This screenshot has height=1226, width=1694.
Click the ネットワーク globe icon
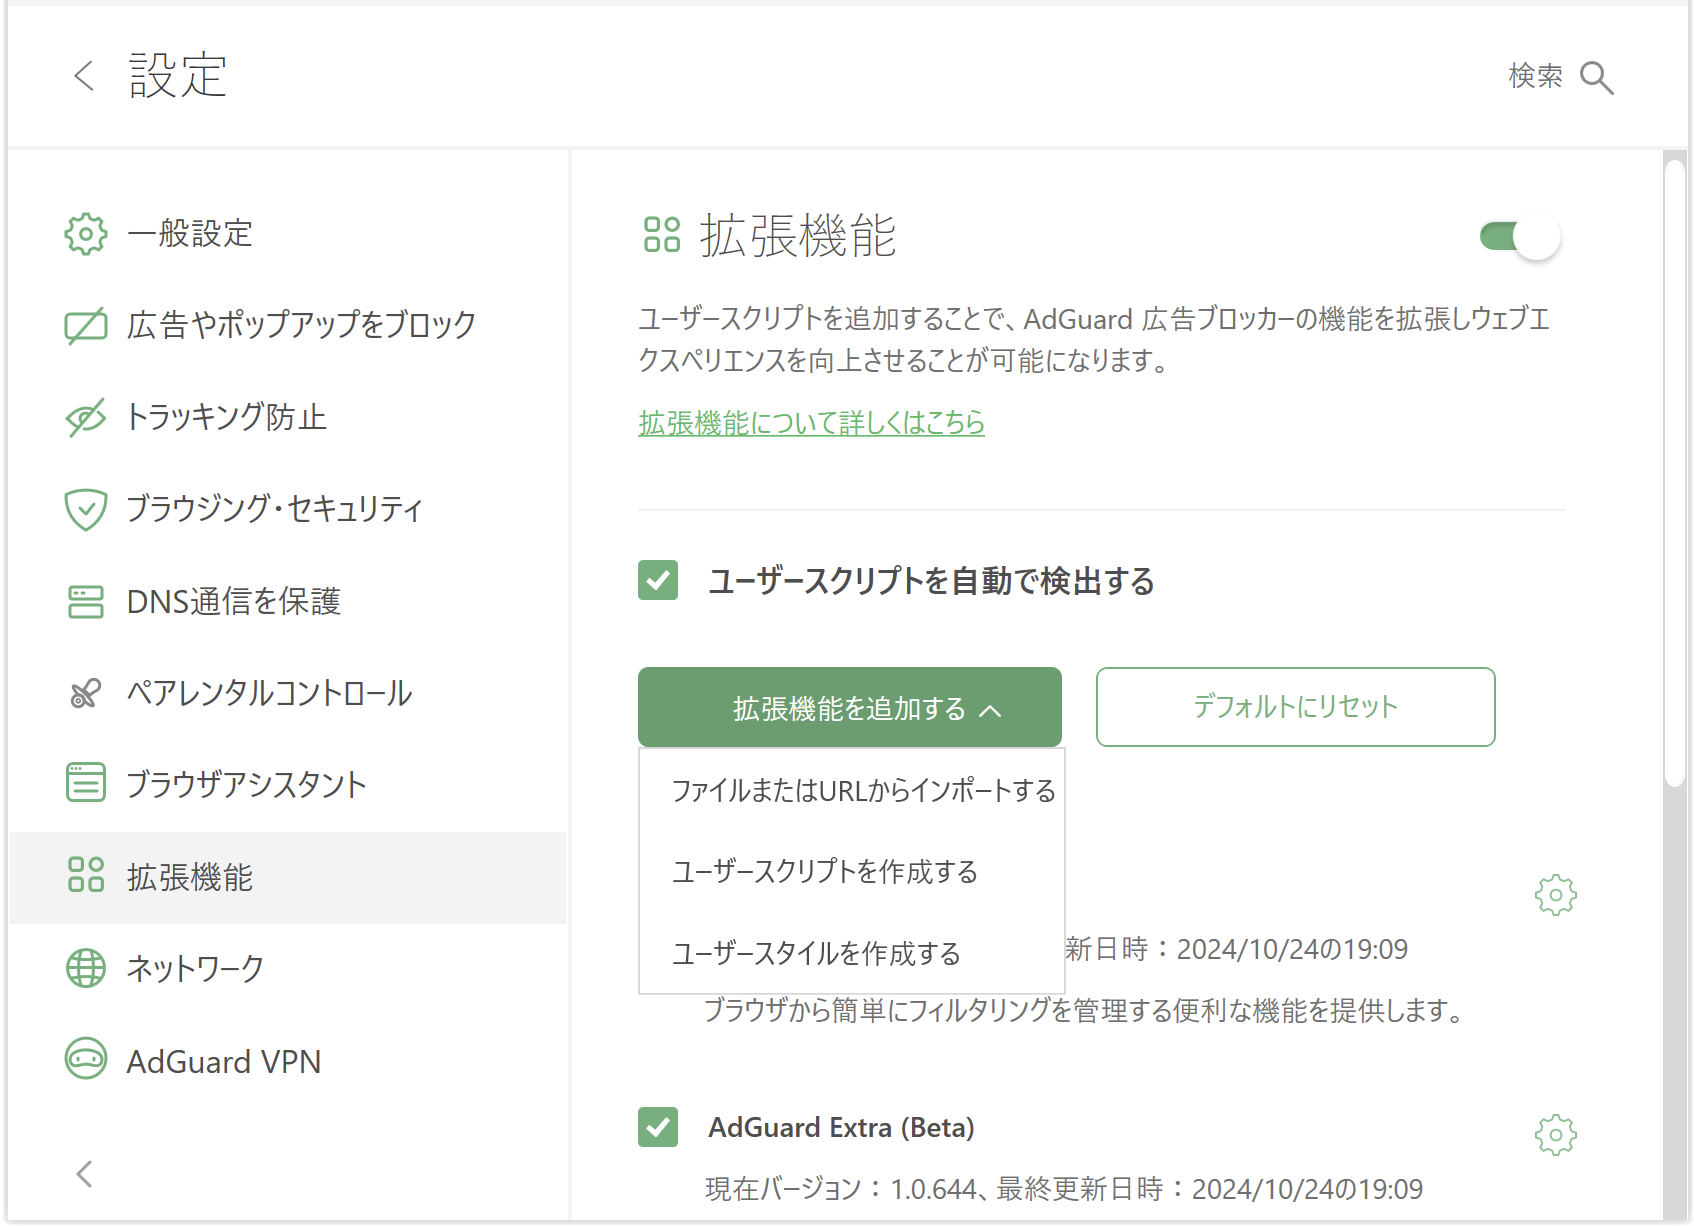click(x=86, y=968)
